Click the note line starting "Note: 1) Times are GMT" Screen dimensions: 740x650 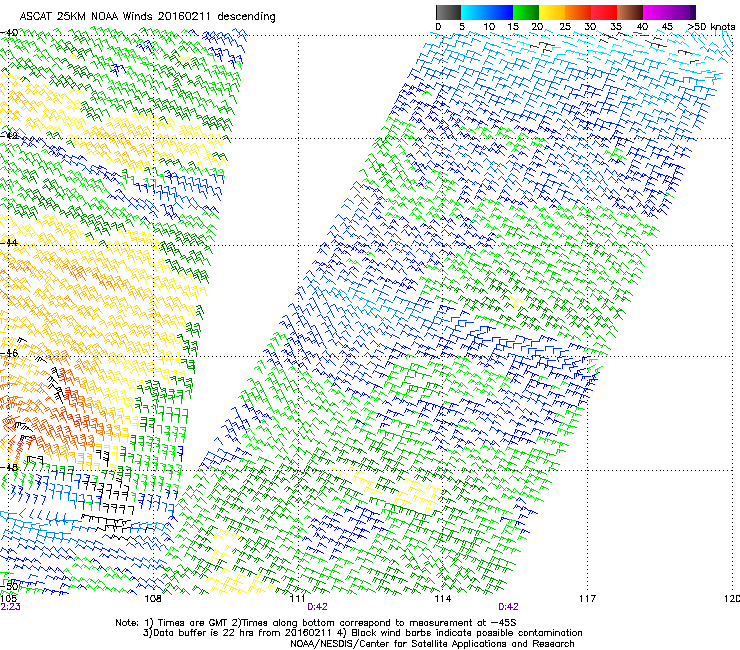[x=316, y=623]
